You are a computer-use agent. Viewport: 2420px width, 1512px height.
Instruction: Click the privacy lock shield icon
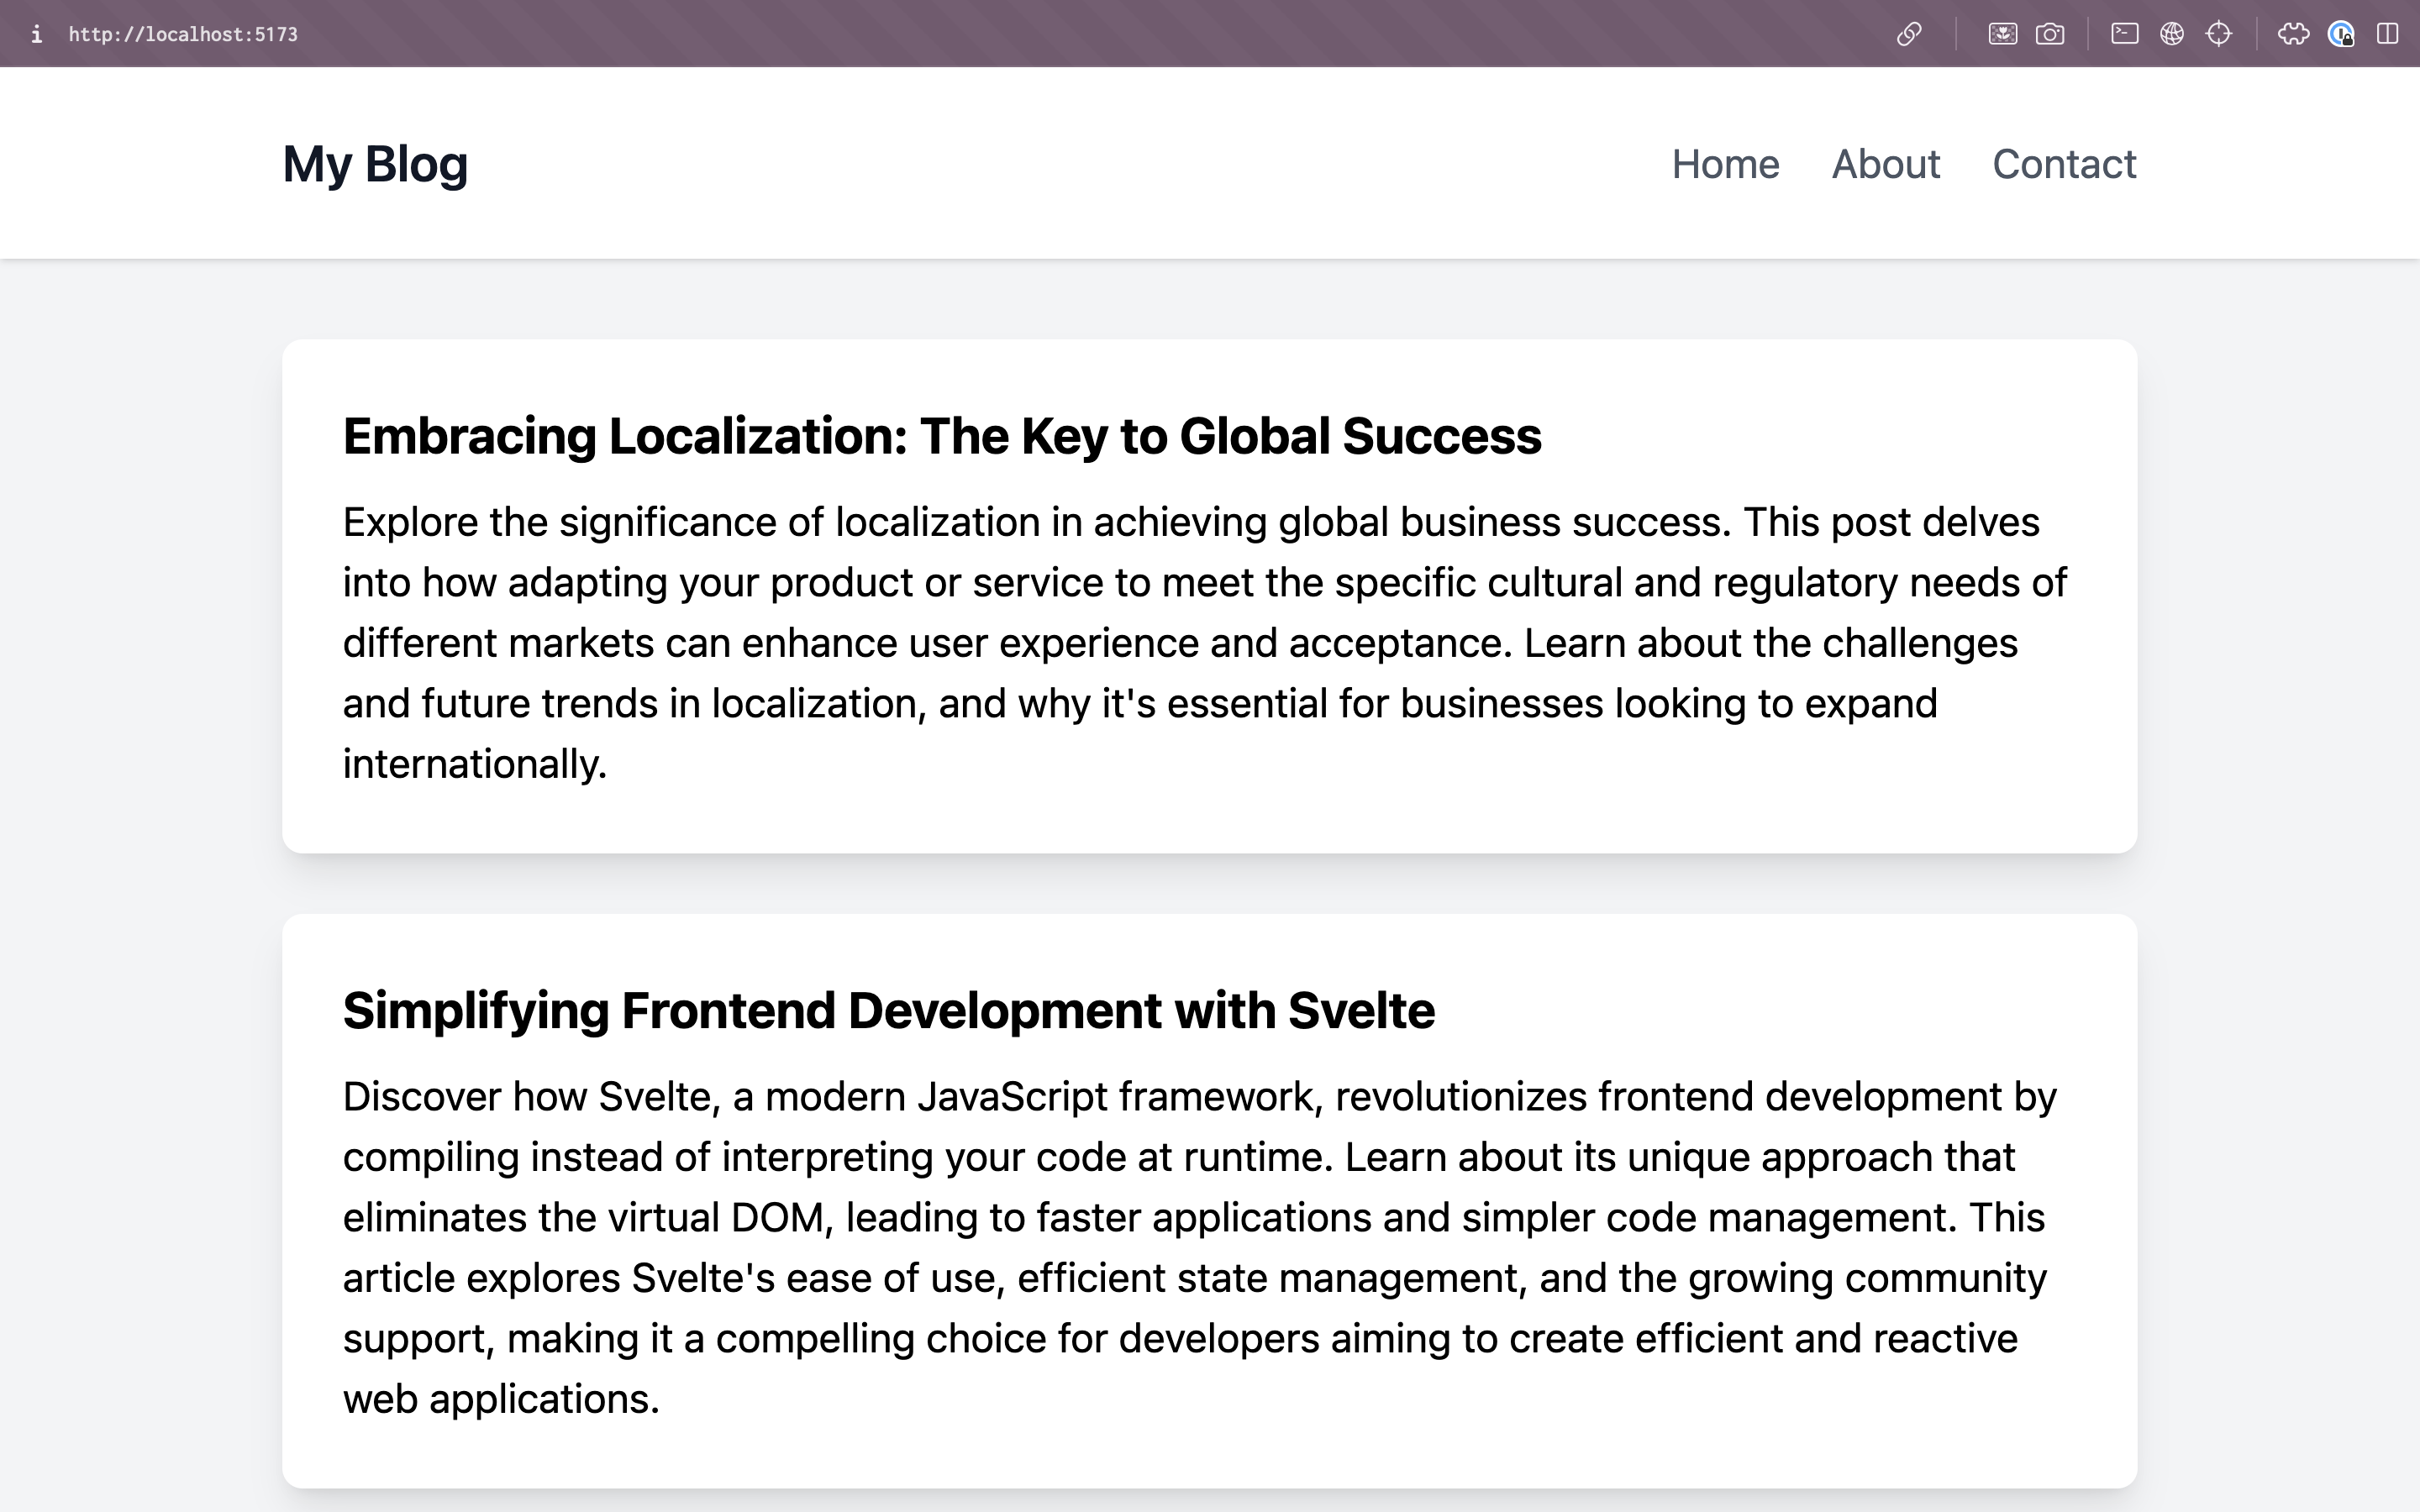(2342, 33)
